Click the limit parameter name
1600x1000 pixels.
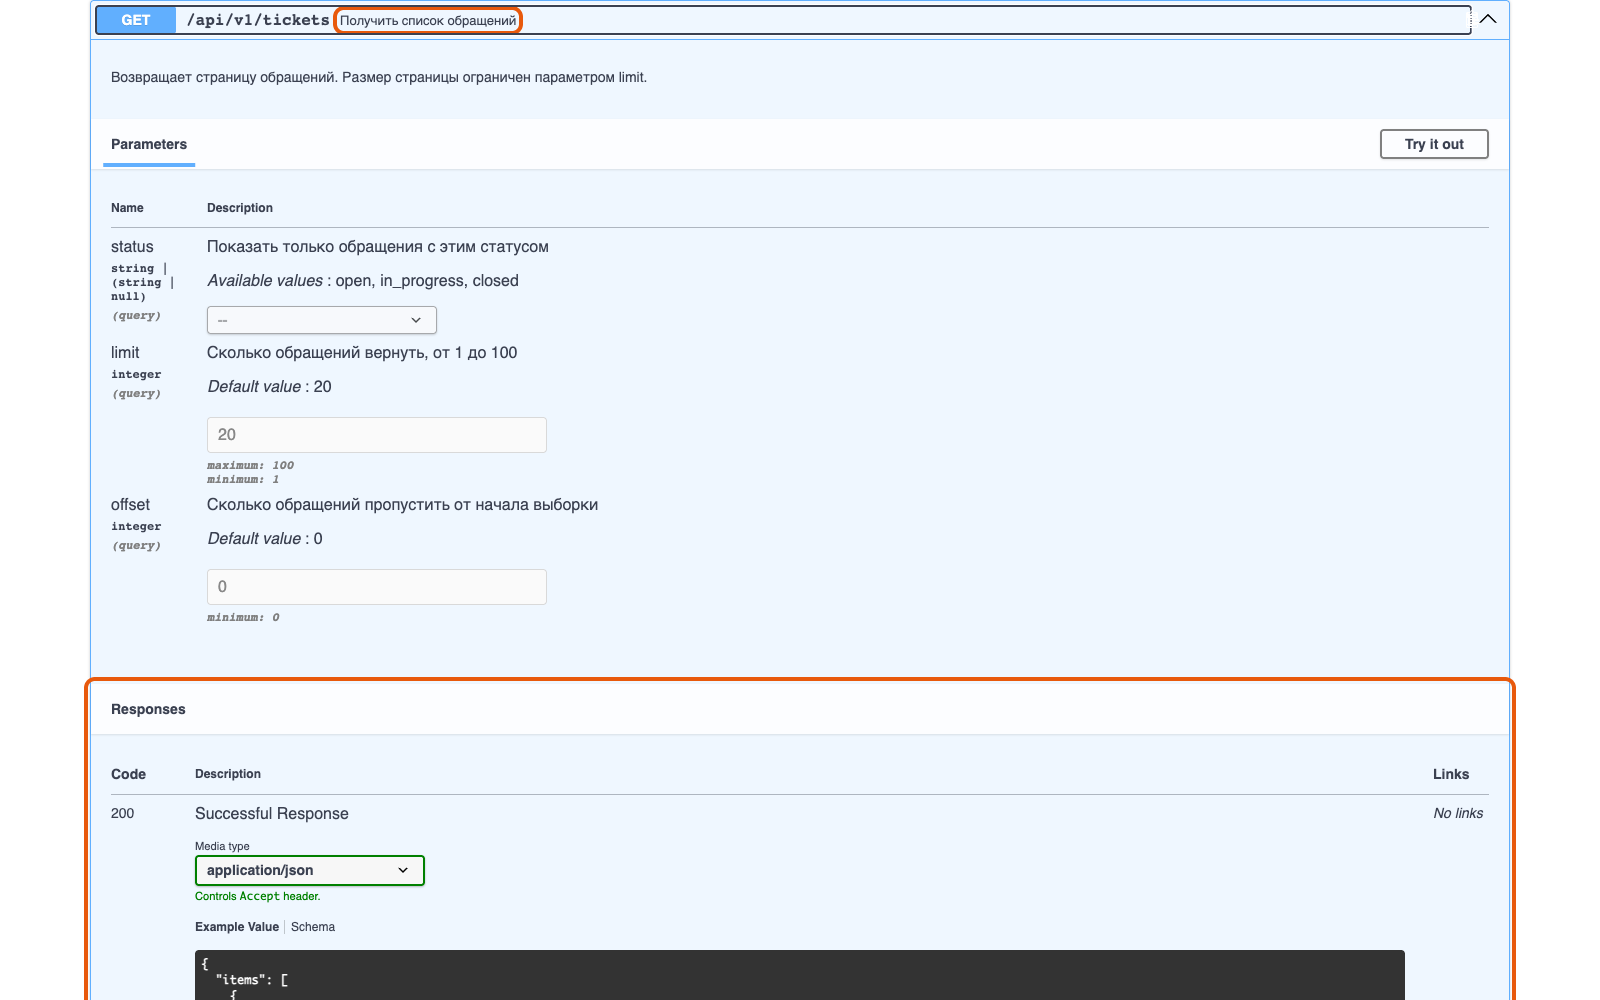pyautogui.click(x=125, y=353)
